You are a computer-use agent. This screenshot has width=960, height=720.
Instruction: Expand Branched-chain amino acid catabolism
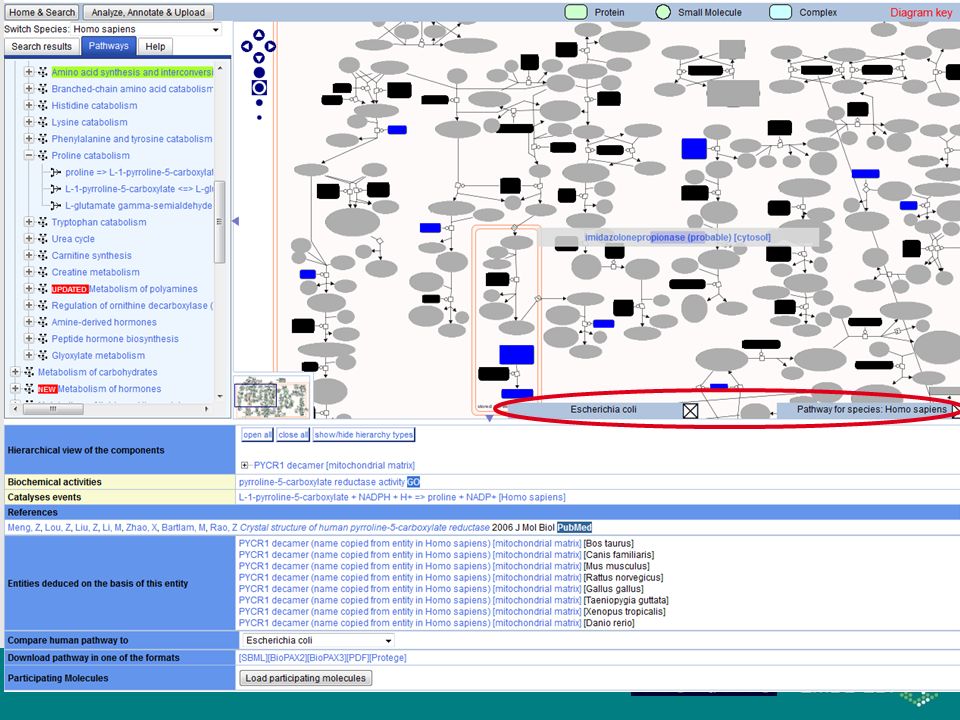point(29,89)
